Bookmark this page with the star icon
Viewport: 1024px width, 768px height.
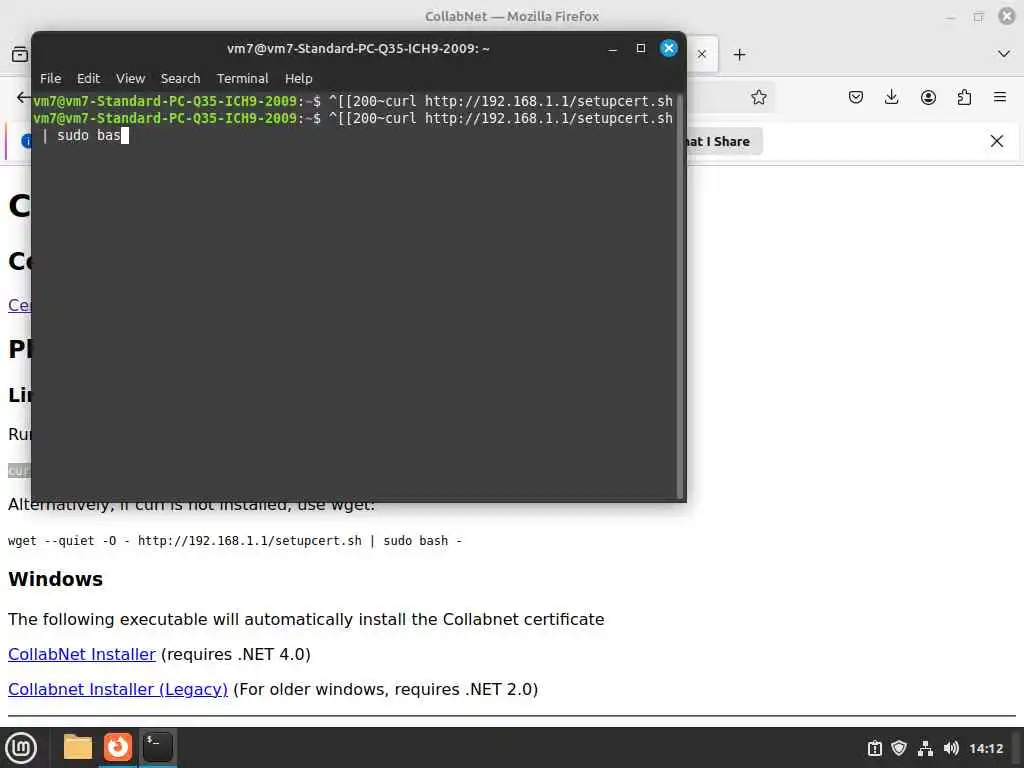pos(759,97)
